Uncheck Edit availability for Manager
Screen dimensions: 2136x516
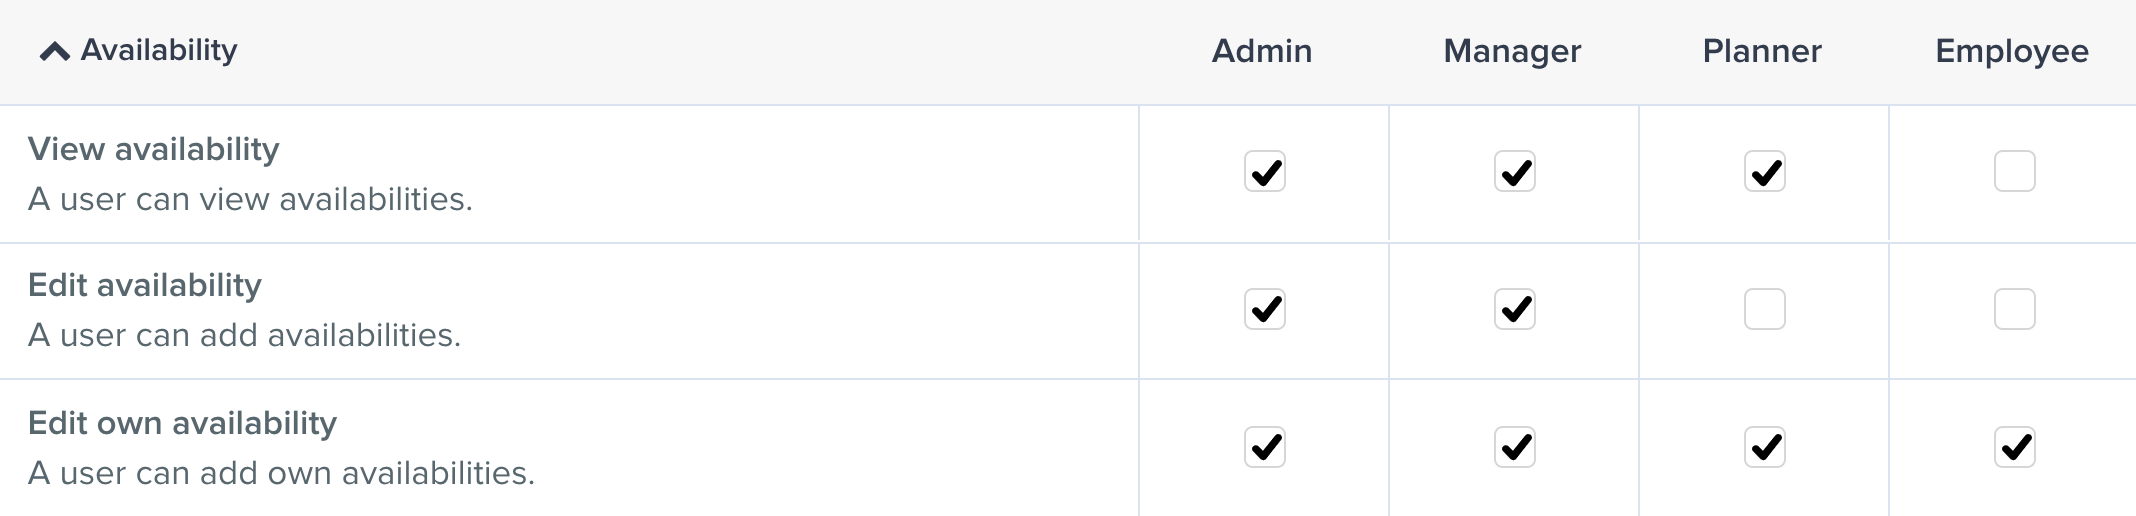(1514, 309)
